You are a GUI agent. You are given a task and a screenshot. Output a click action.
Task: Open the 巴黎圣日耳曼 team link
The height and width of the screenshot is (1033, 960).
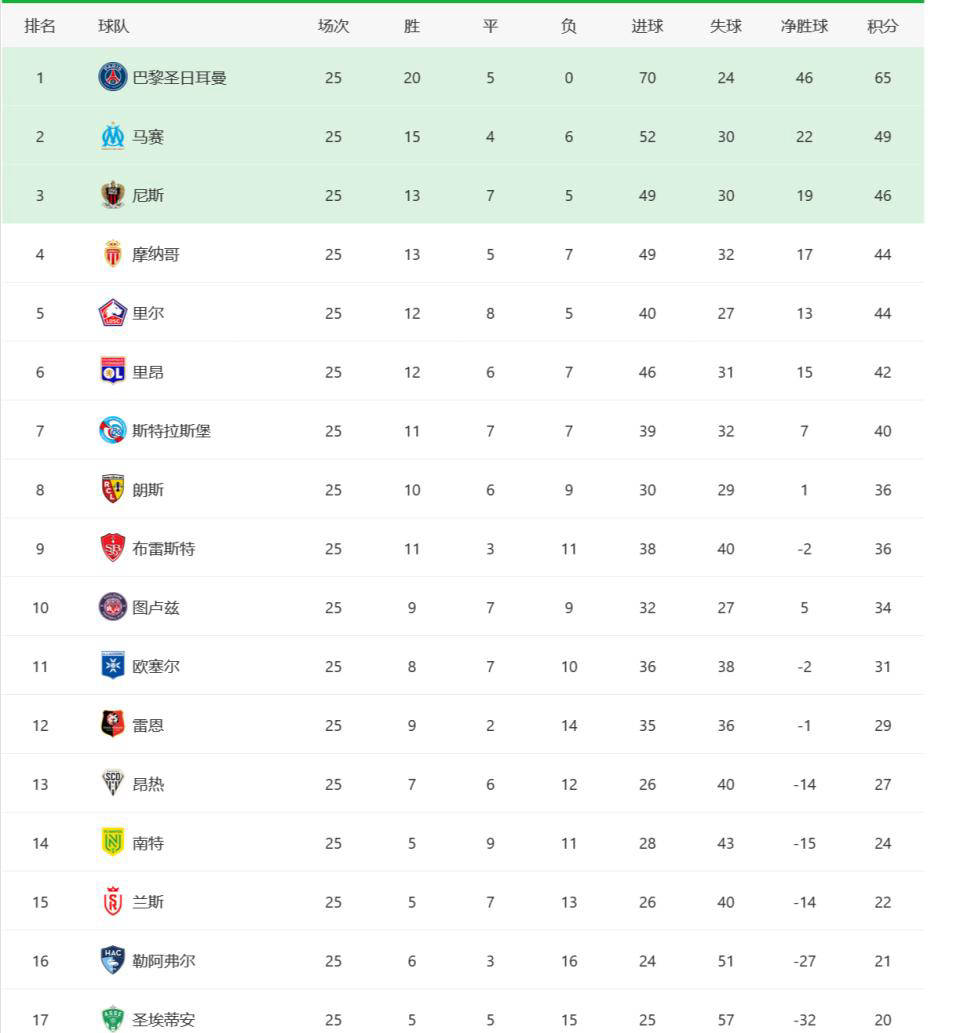tap(179, 77)
